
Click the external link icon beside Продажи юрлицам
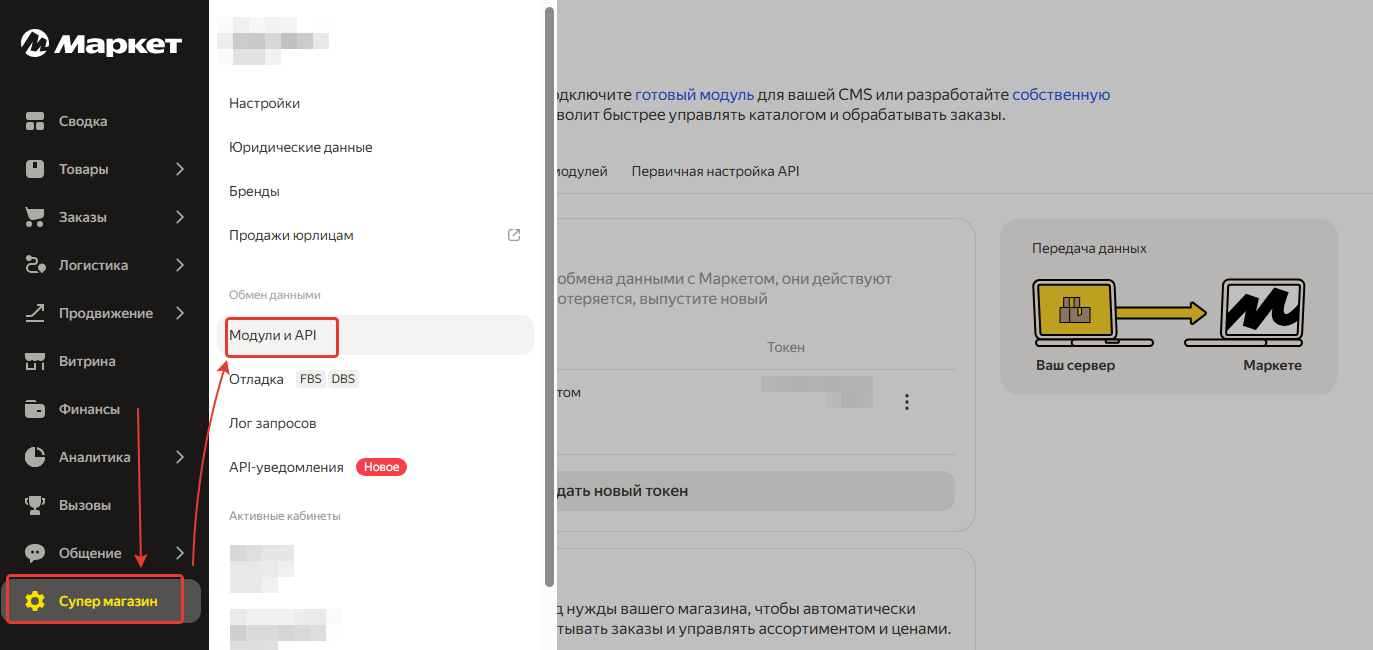(514, 235)
